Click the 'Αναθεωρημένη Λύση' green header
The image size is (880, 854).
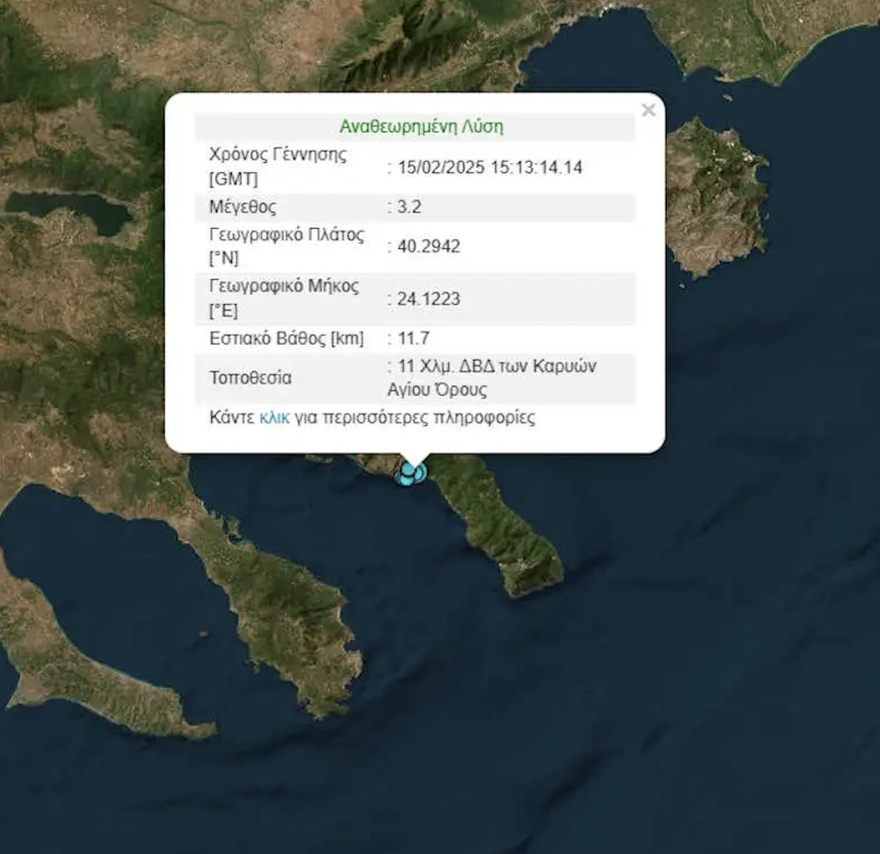[x=421, y=127]
